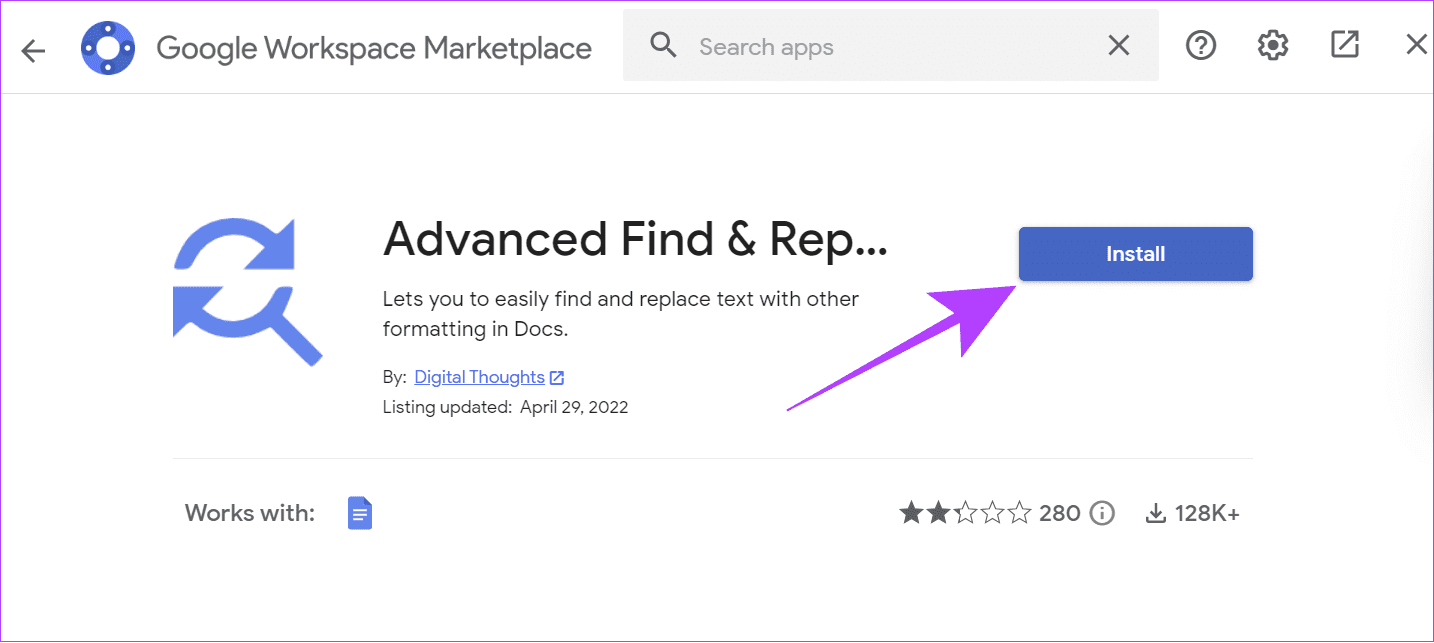The image size is (1434, 643).
Task: Close the Marketplace dialog
Action: [1416, 44]
